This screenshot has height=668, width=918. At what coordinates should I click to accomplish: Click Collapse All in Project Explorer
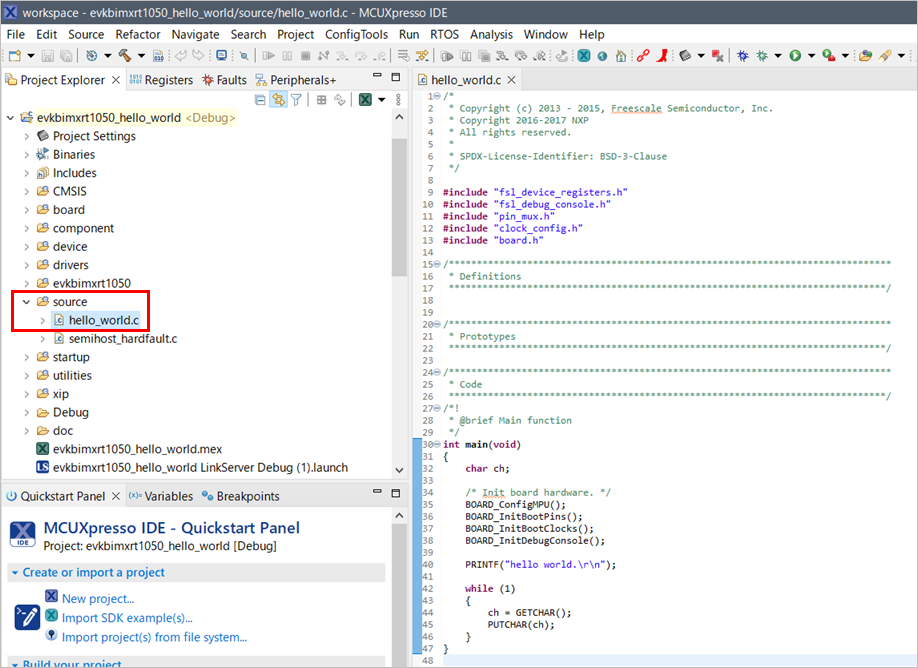pyautogui.click(x=261, y=100)
